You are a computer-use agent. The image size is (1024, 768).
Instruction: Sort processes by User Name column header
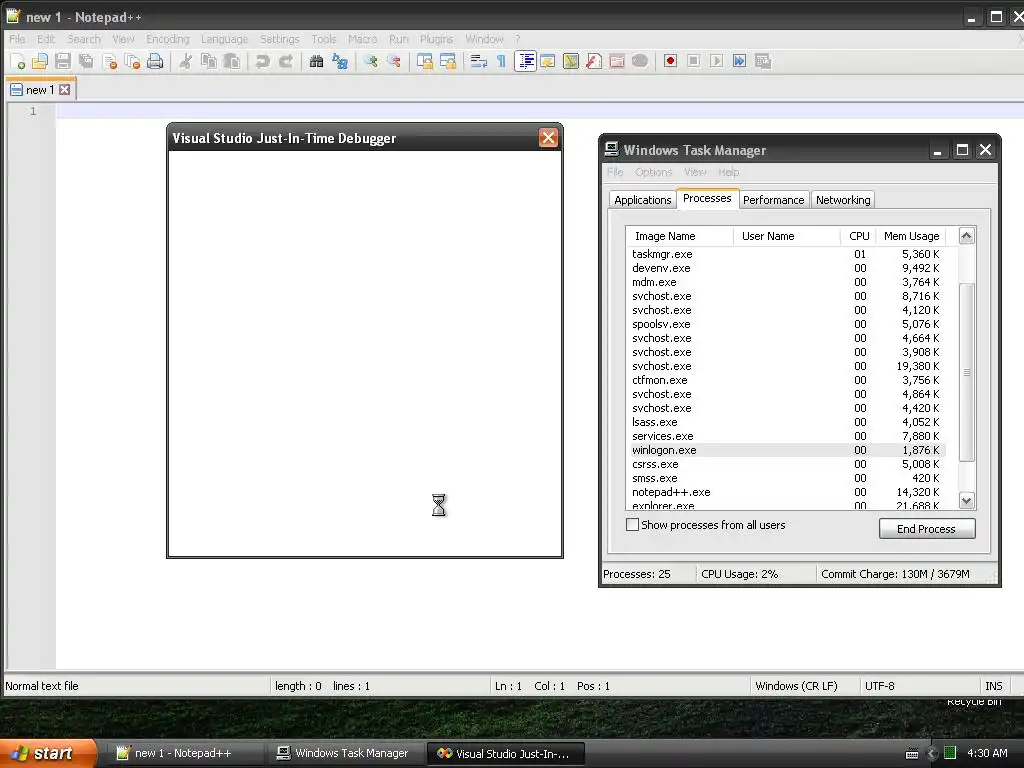click(786, 236)
